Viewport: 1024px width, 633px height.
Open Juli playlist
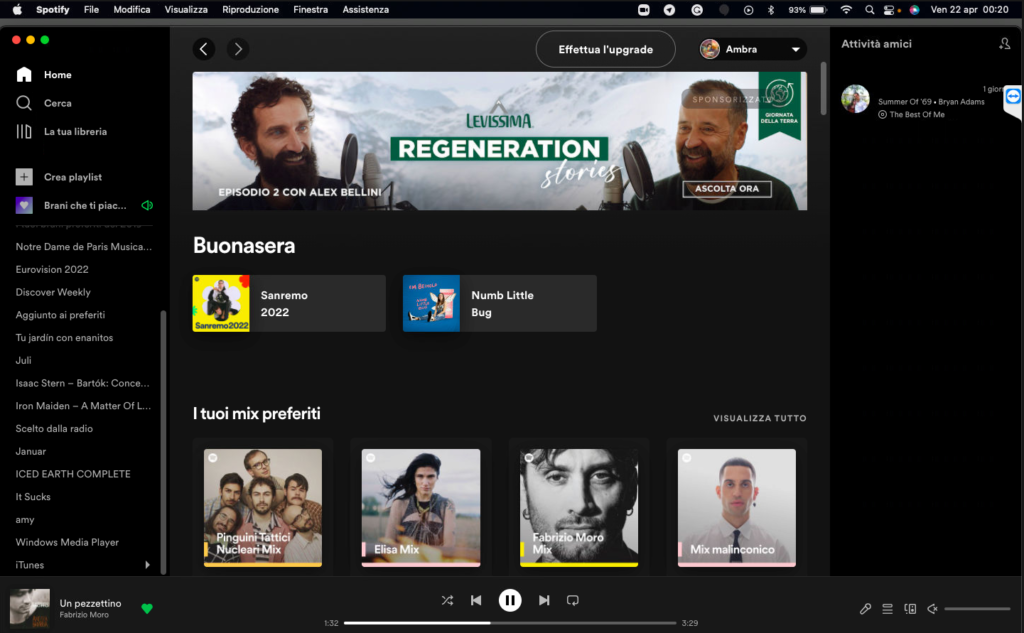tap(24, 360)
